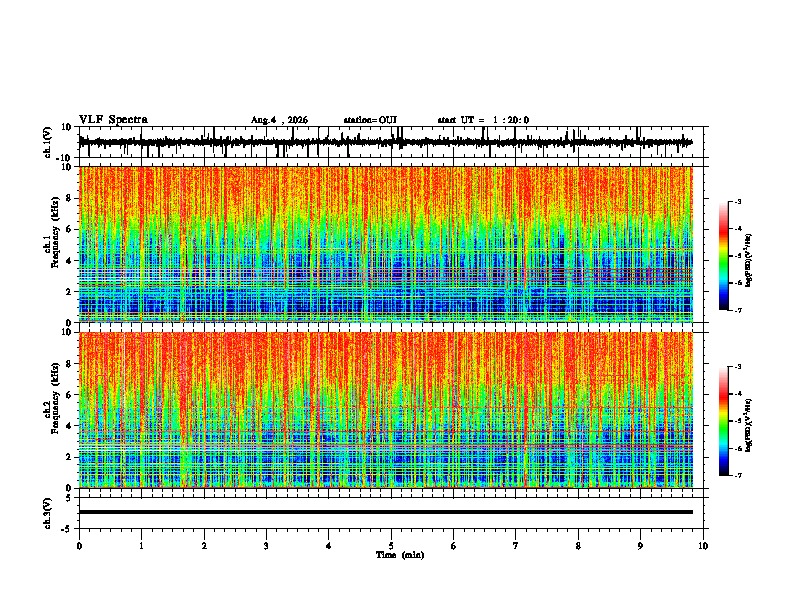Screen dimensions: 792x612
Task: Click the '4' tick on the time axis
Action: pos(329,546)
